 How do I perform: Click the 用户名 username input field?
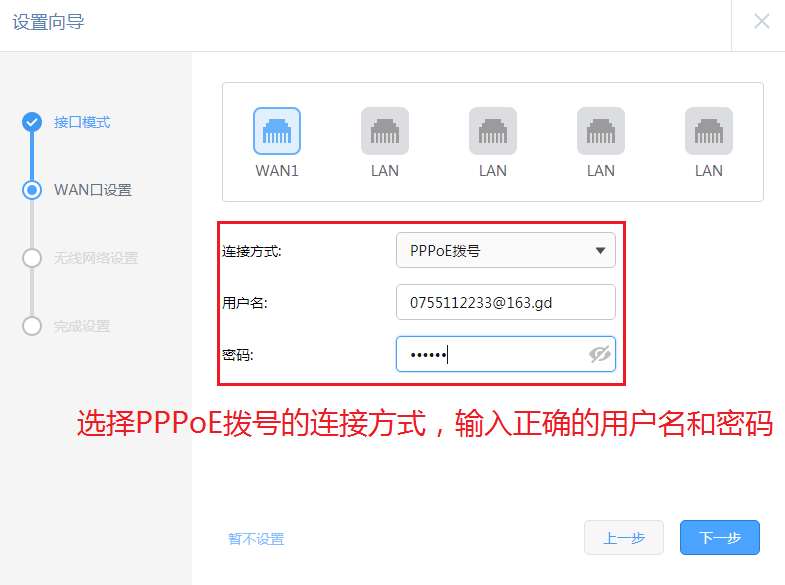pyautogui.click(x=506, y=302)
